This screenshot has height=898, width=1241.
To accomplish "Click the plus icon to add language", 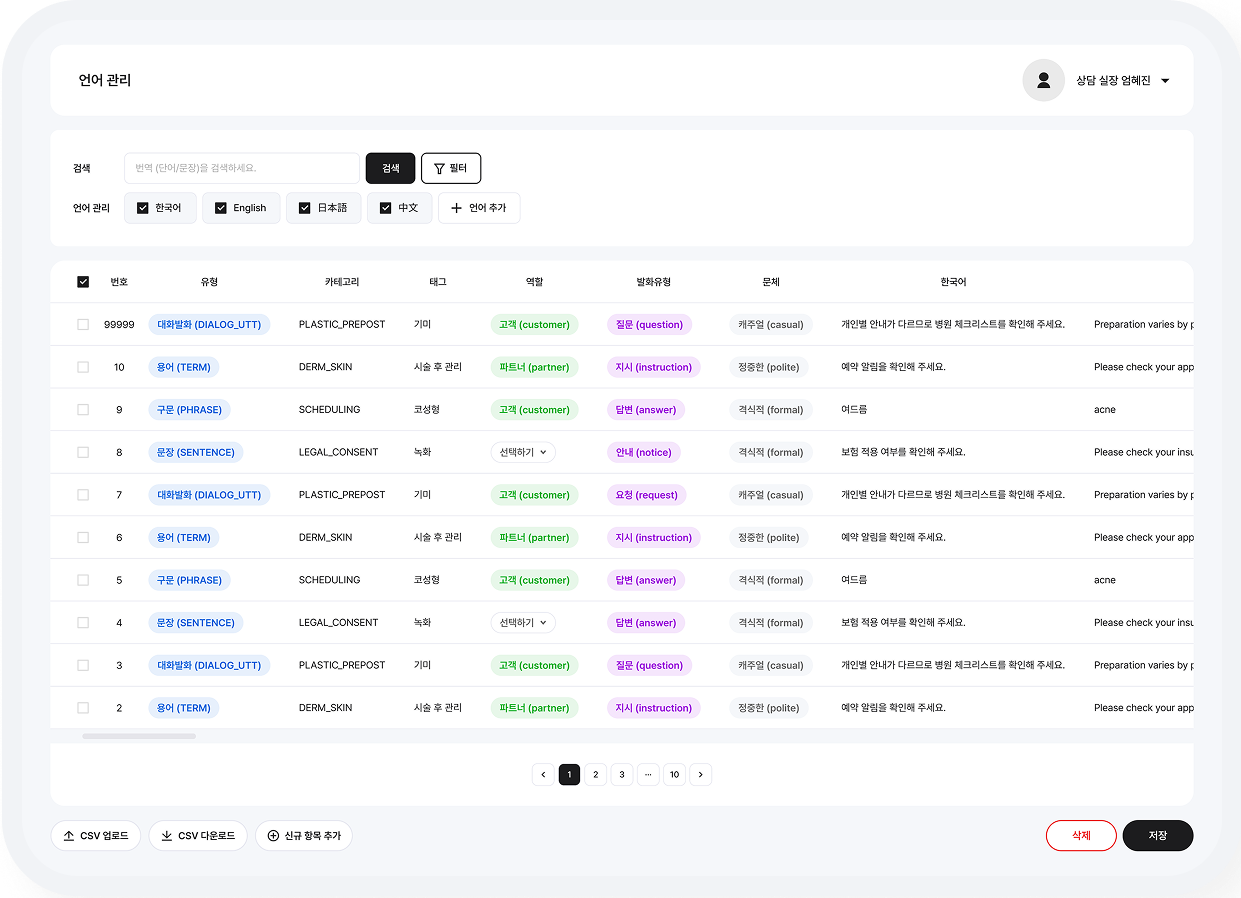I will click(x=457, y=208).
